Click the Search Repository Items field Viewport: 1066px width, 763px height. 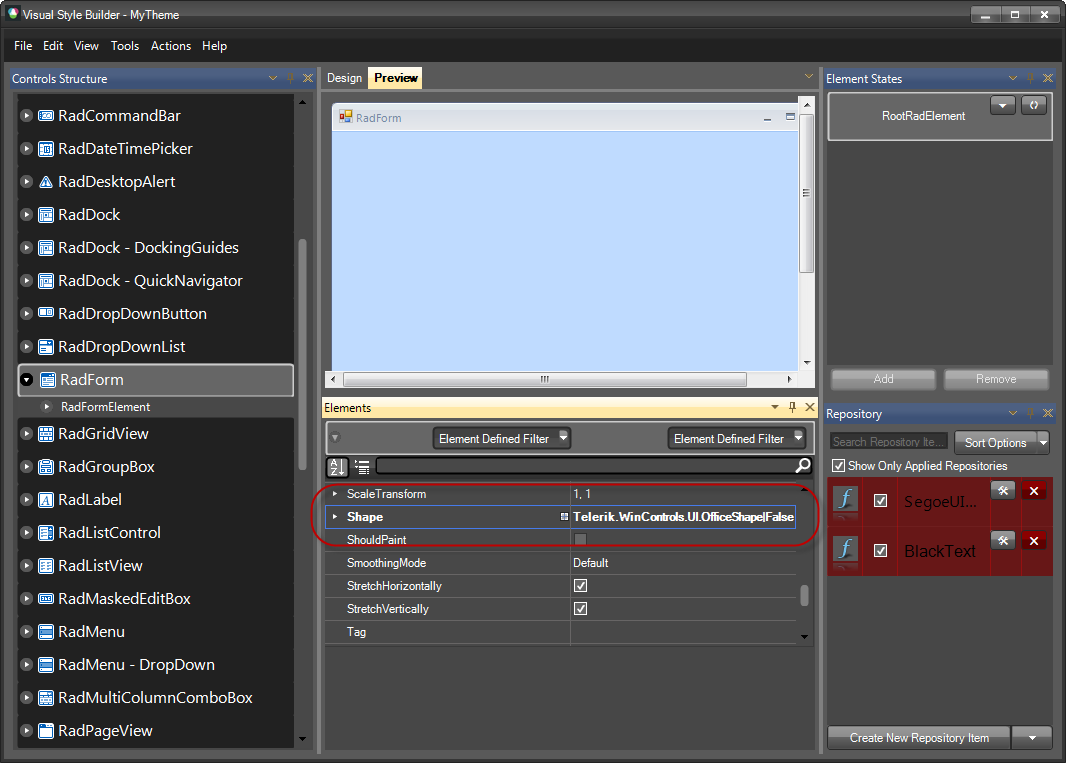pos(889,442)
